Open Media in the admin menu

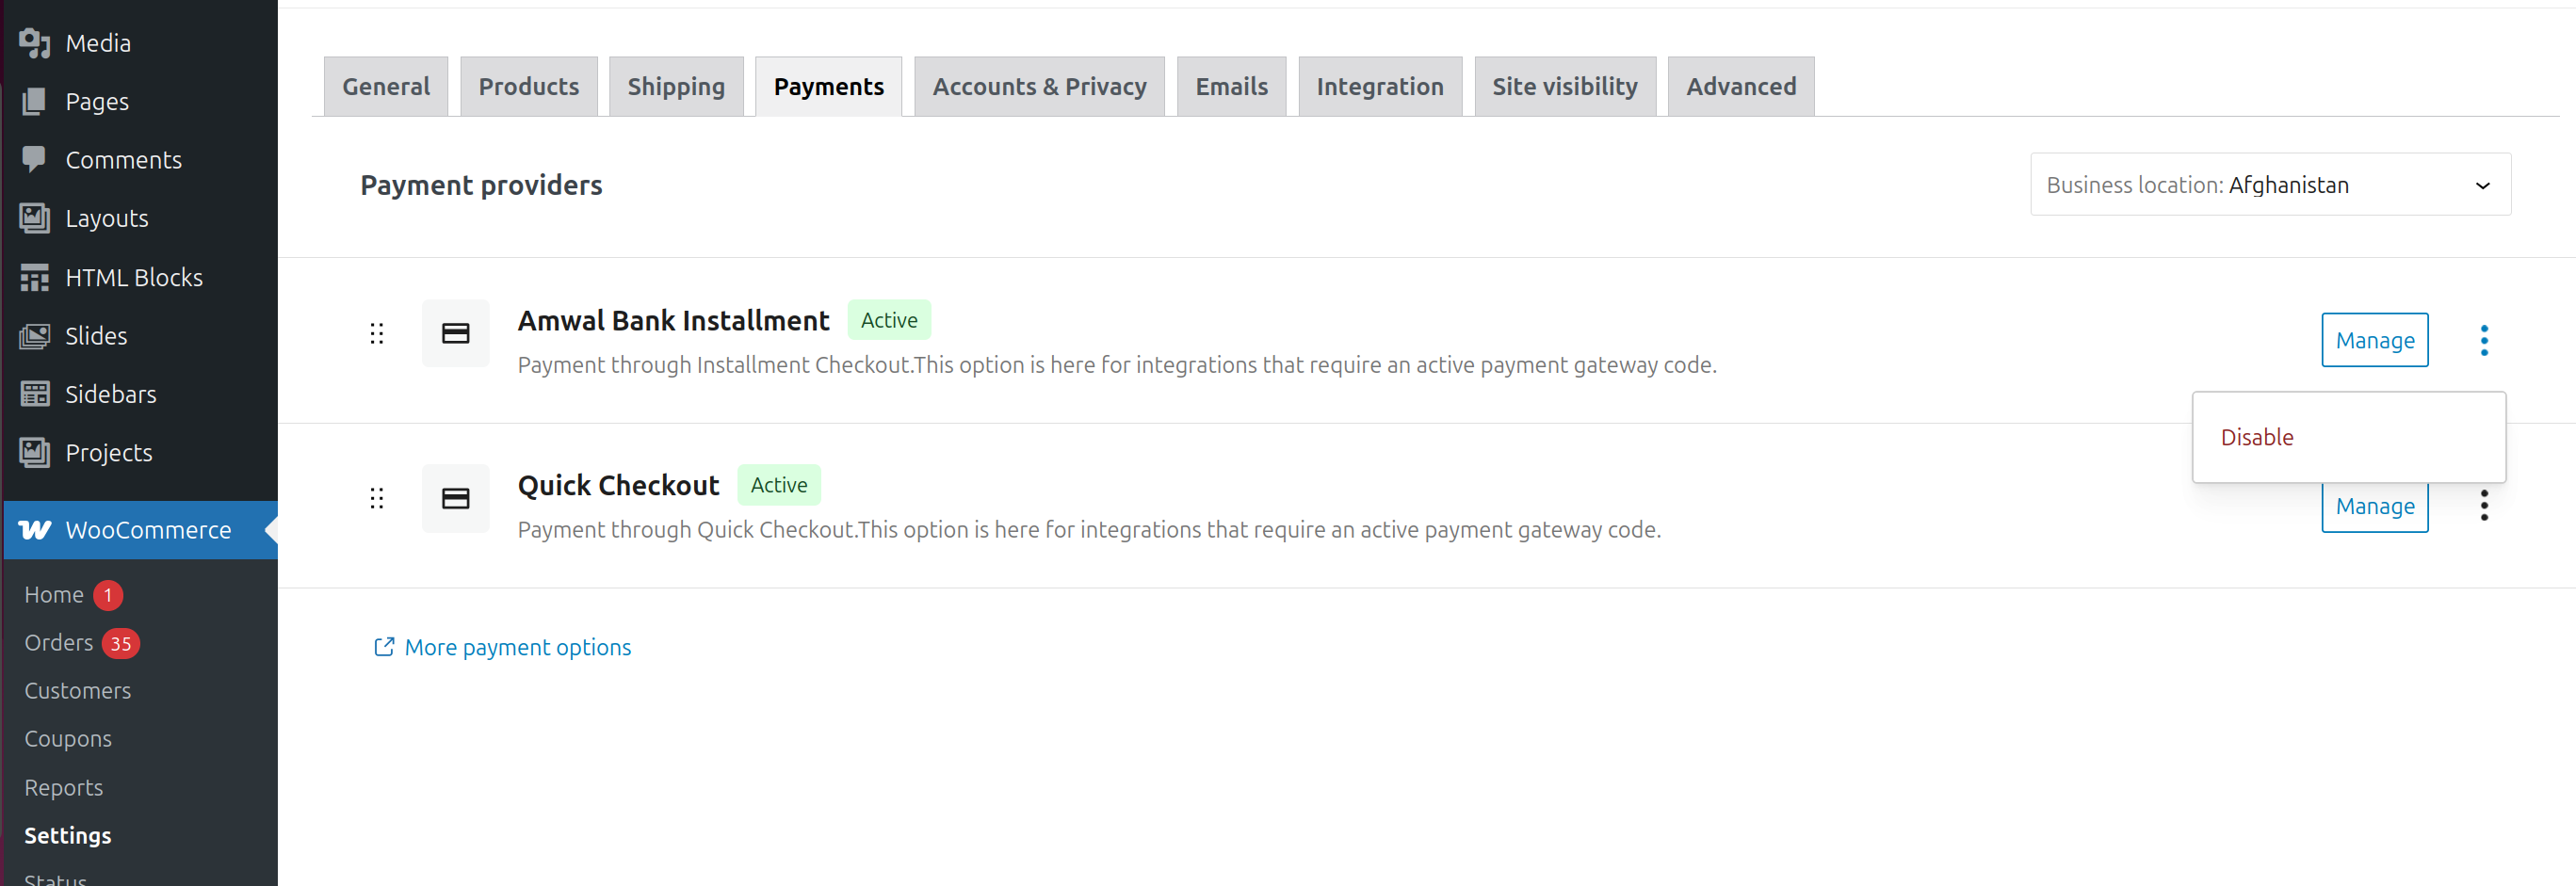[98, 43]
